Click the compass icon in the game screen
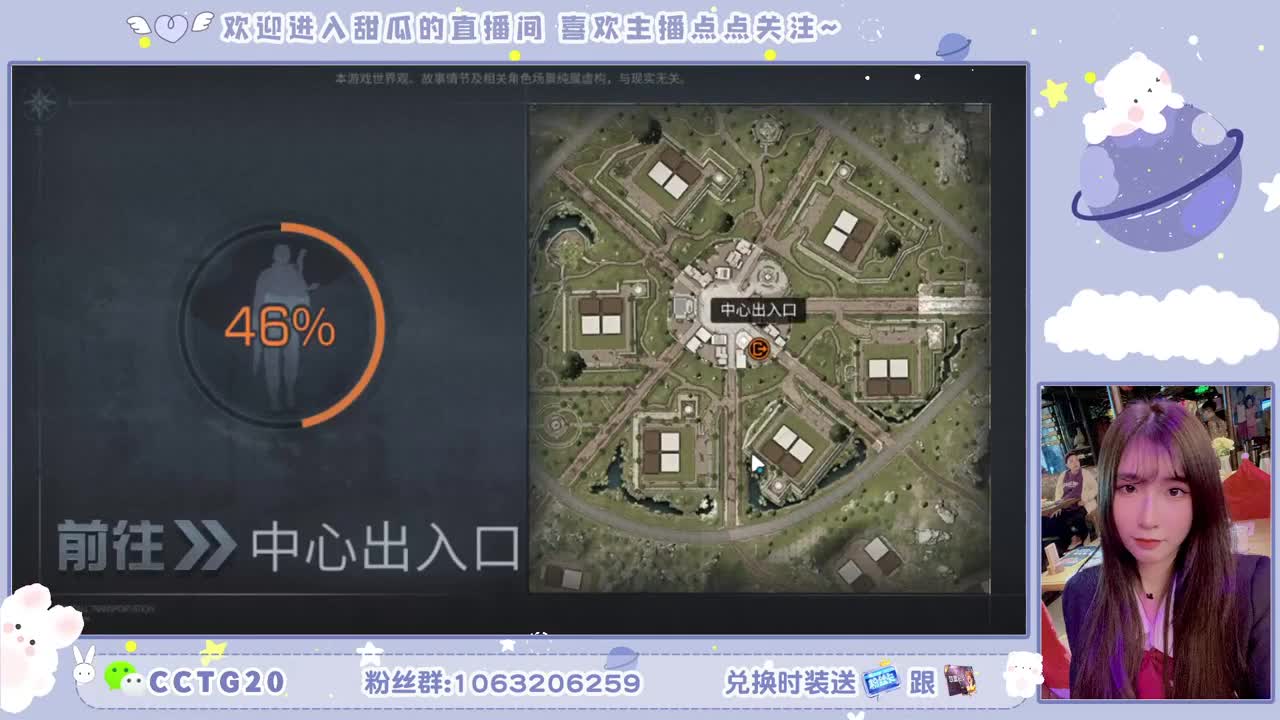 coord(40,102)
